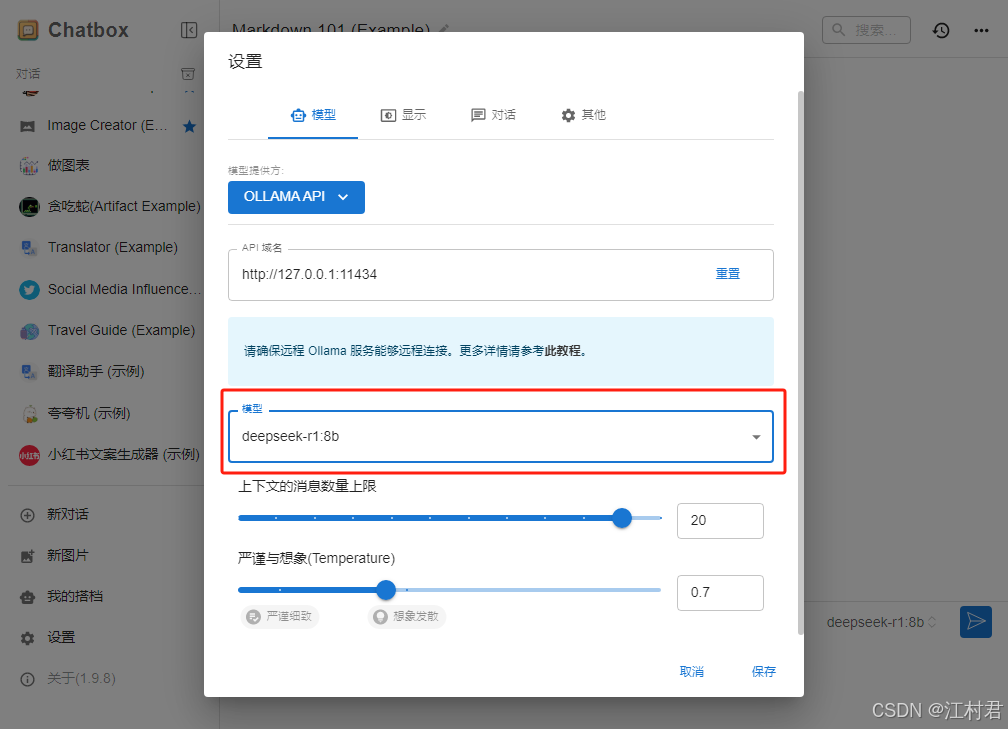Select the Translator (Example) conversation
This screenshot has height=729, width=1008.
106,248
